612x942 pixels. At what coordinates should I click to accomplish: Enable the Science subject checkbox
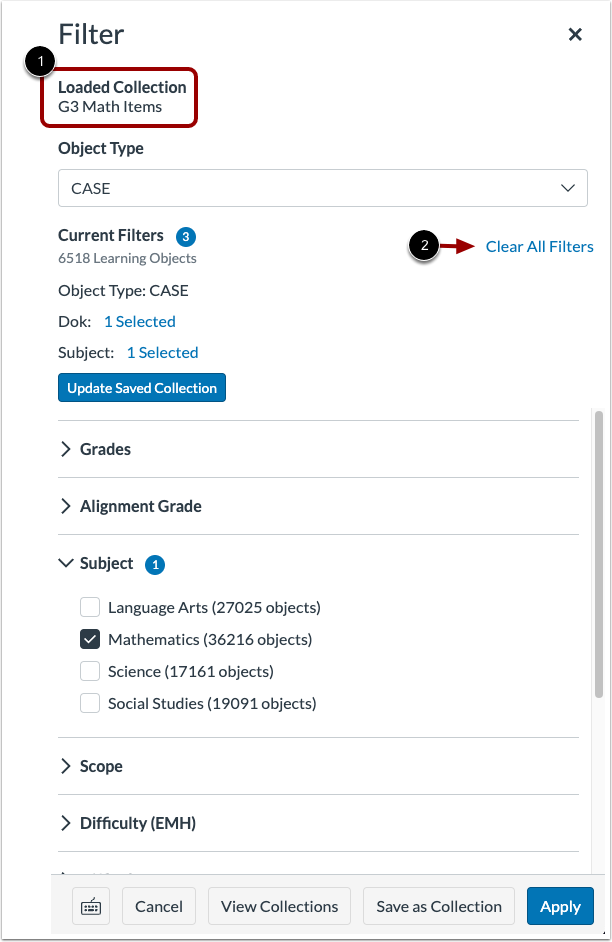pyautogui.click(x=90, y=671)
